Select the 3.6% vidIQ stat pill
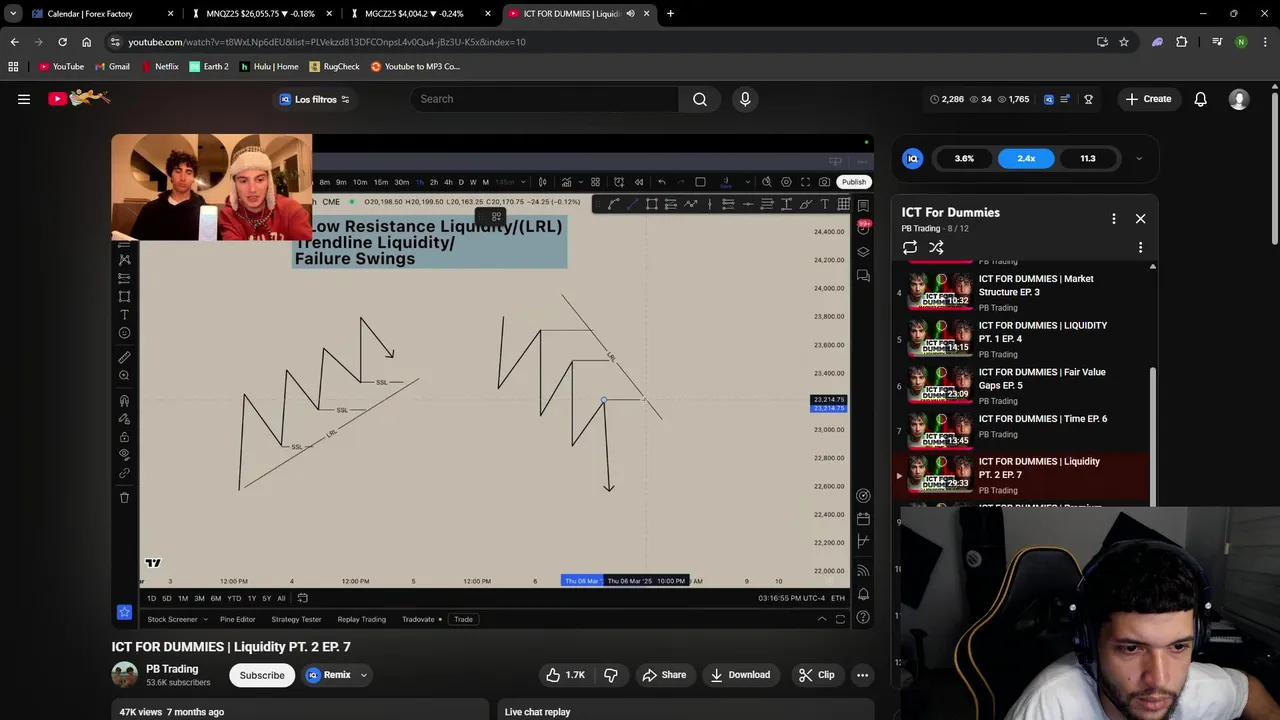The height and width of the screenshot is (720, 1280). (964, 158)
